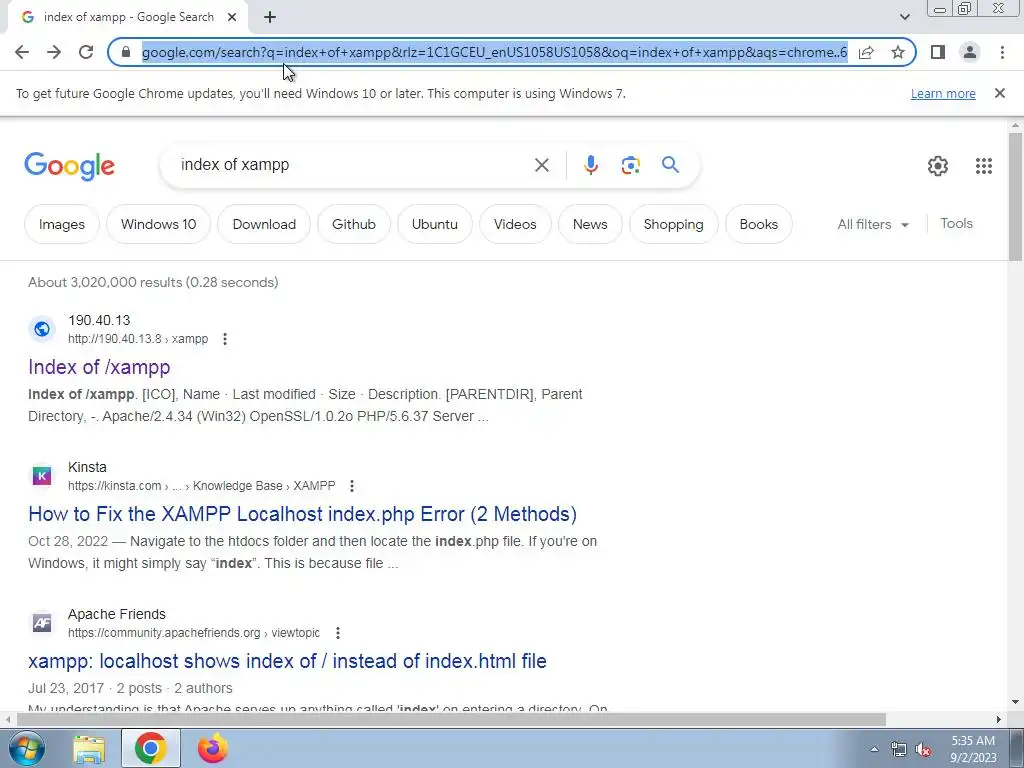Open Google quick settings gear
Image resolution: width=1024 pixels, height=768 pixels.
pos(938,166)
